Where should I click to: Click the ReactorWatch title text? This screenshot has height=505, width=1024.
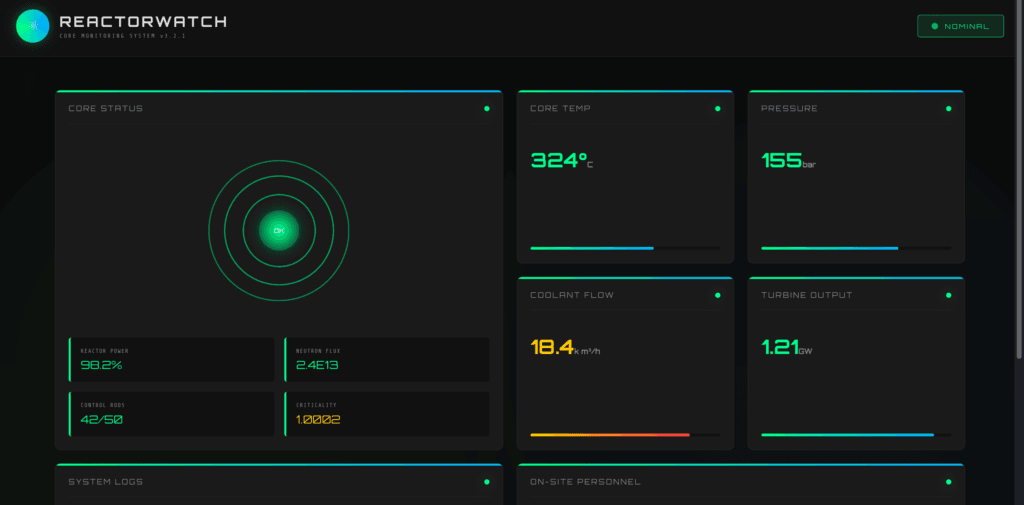pos(142,21)
